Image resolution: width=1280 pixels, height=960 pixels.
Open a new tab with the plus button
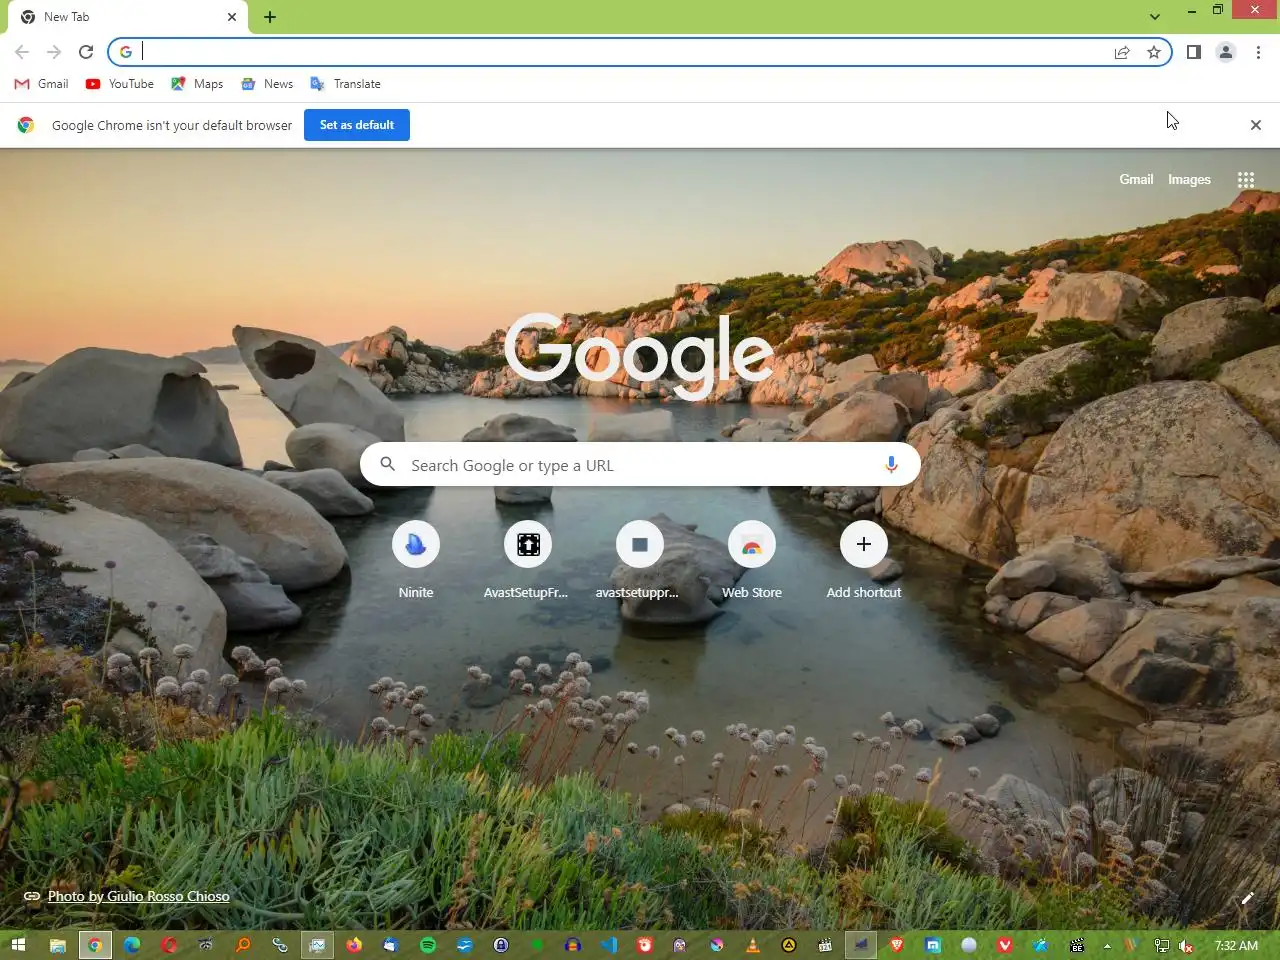(x=270, y=17)
